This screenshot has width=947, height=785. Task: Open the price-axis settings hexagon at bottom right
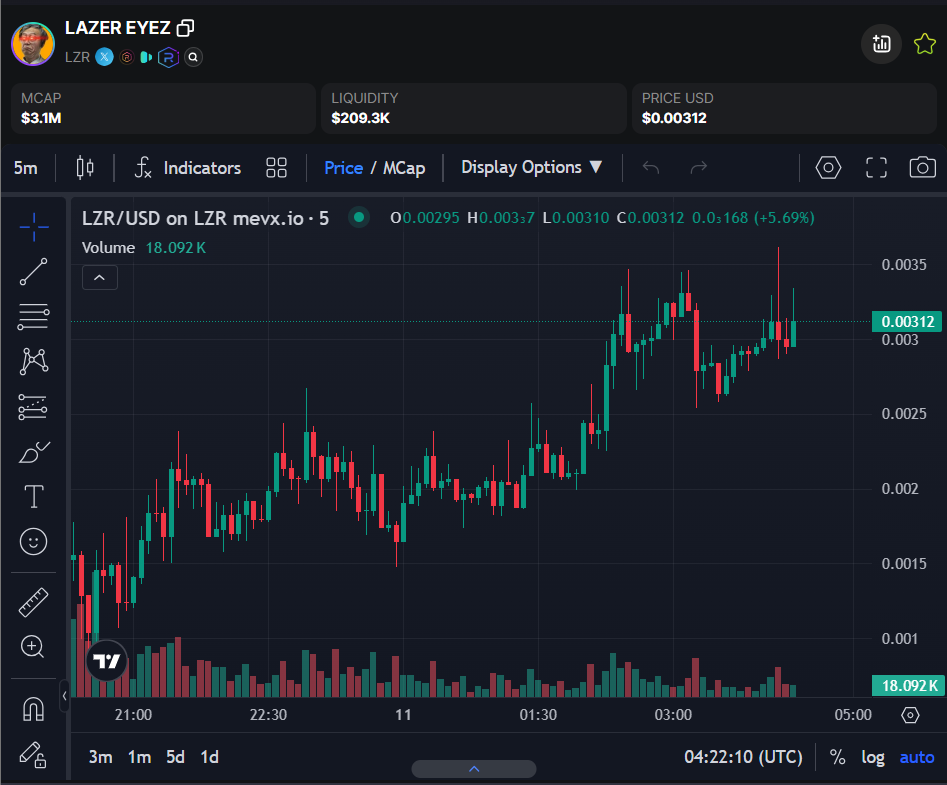click(910, 715)
